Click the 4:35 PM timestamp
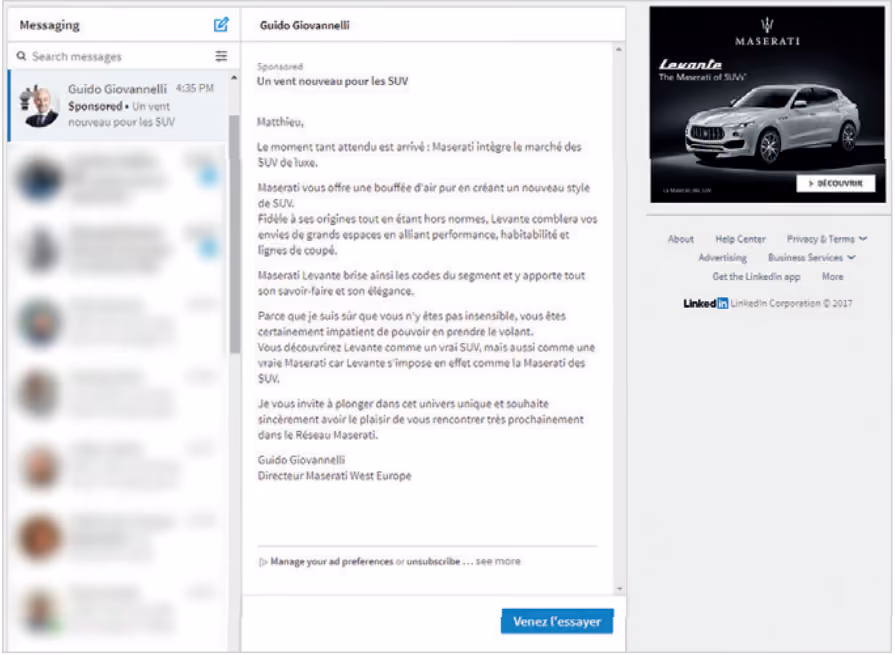895x655 pixels. [x=195, y=88]
